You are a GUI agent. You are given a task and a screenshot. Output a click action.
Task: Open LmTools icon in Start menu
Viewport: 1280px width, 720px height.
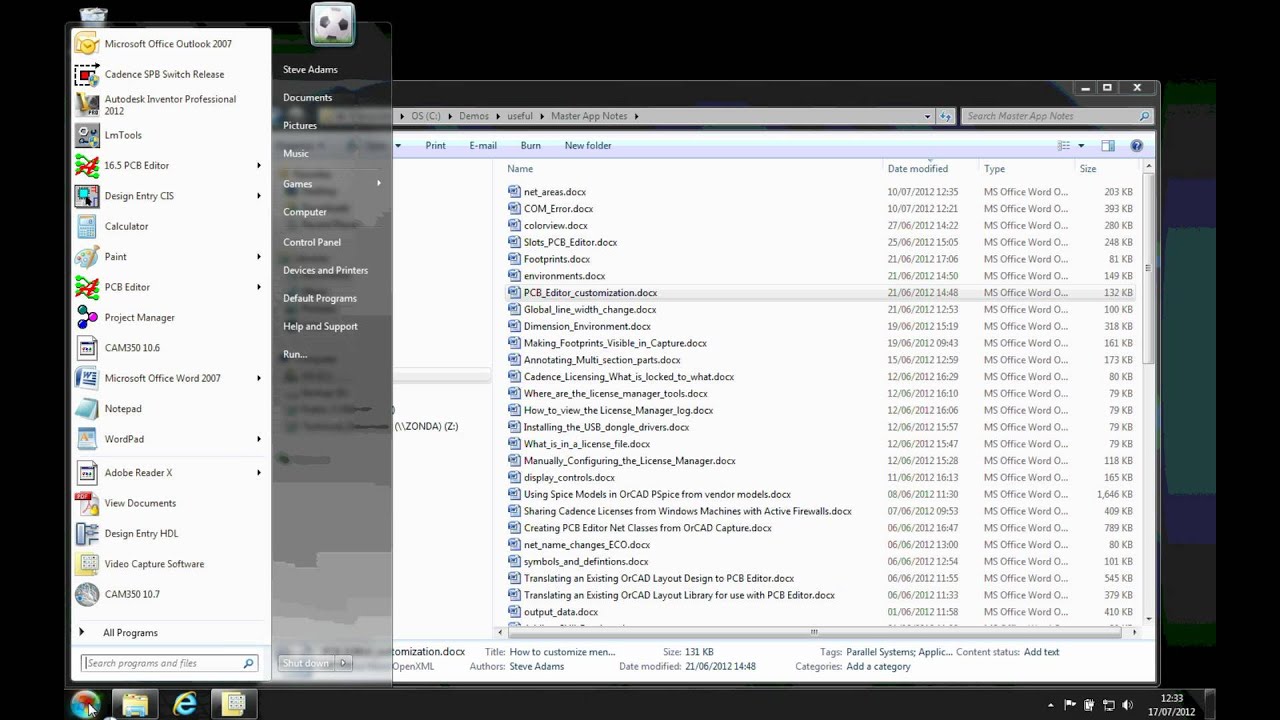(x=88, y=135)
